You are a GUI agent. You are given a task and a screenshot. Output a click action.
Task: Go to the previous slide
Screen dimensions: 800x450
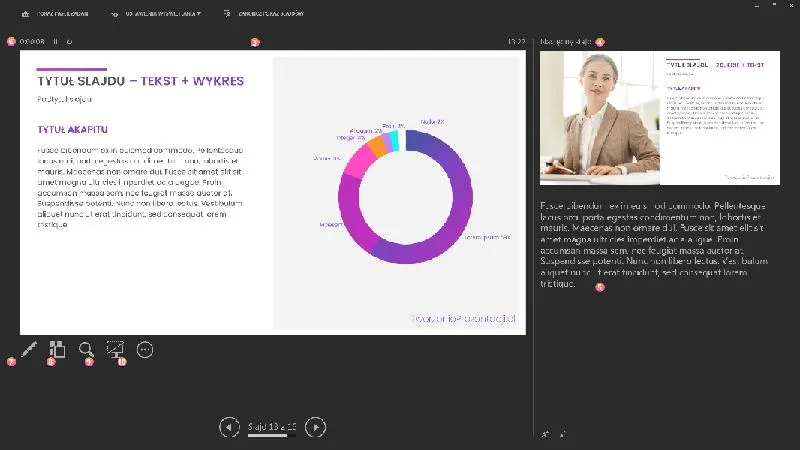[x=229, y=427]
